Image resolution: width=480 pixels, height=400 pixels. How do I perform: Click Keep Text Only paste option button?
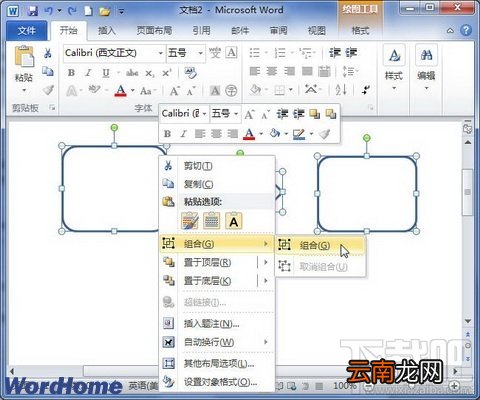pyautogui.click(x=234, y=221)
